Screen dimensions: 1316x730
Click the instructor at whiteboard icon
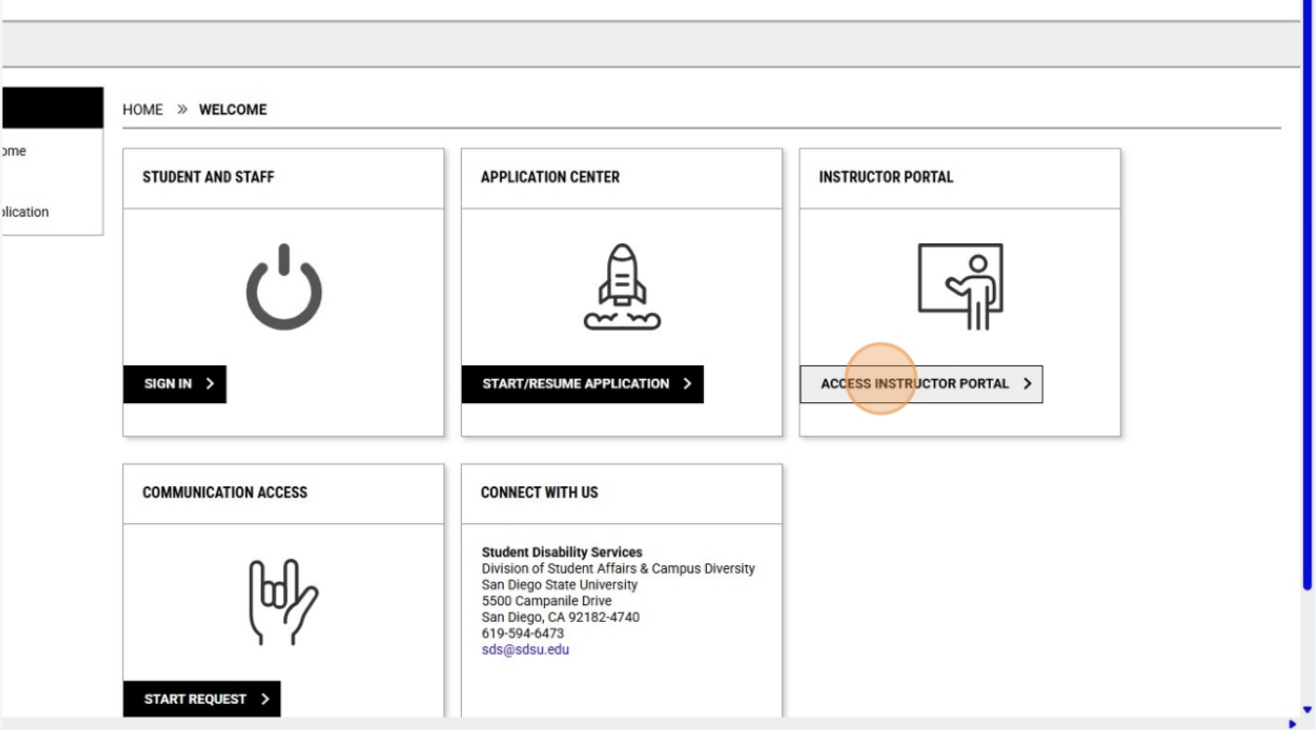pyautogui.click(x=960, y=287)
